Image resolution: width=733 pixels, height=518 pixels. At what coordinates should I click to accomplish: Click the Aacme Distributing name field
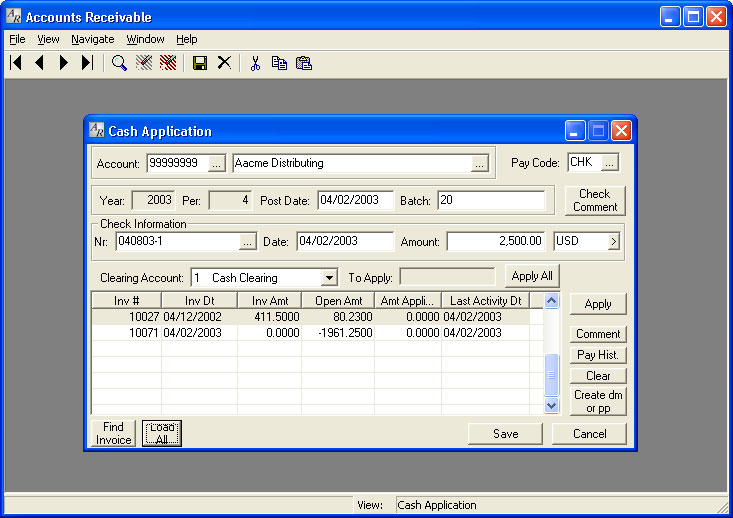352,164
